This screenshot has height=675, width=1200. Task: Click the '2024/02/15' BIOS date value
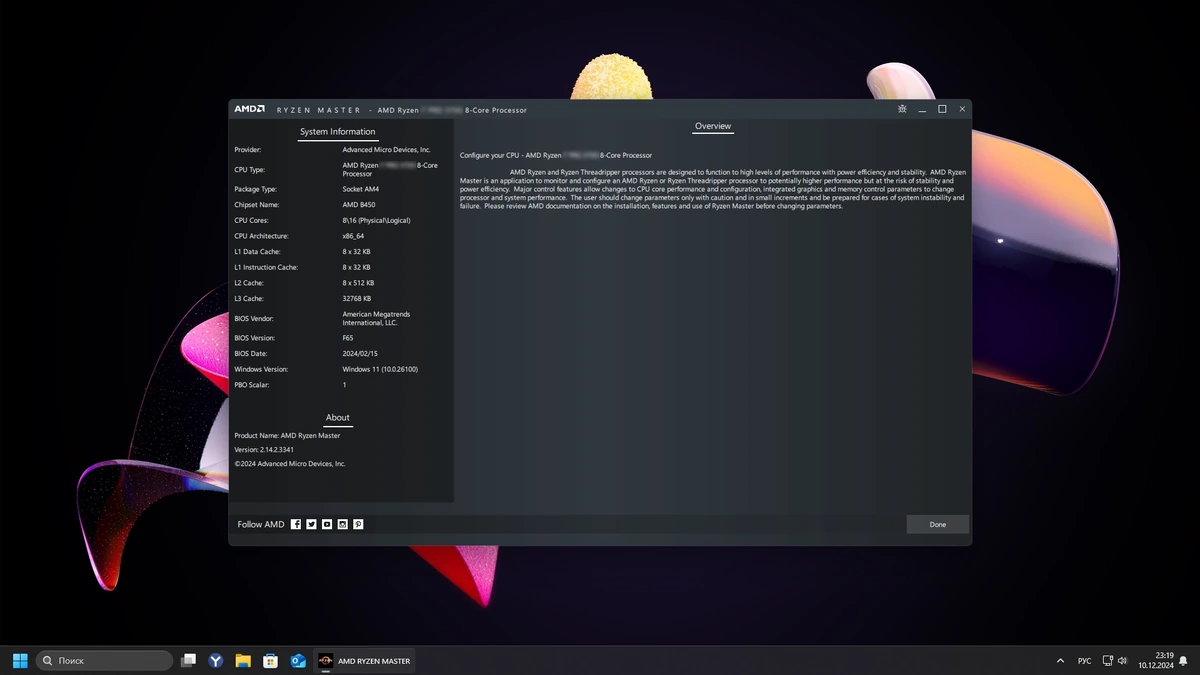(x=358, y=354)
